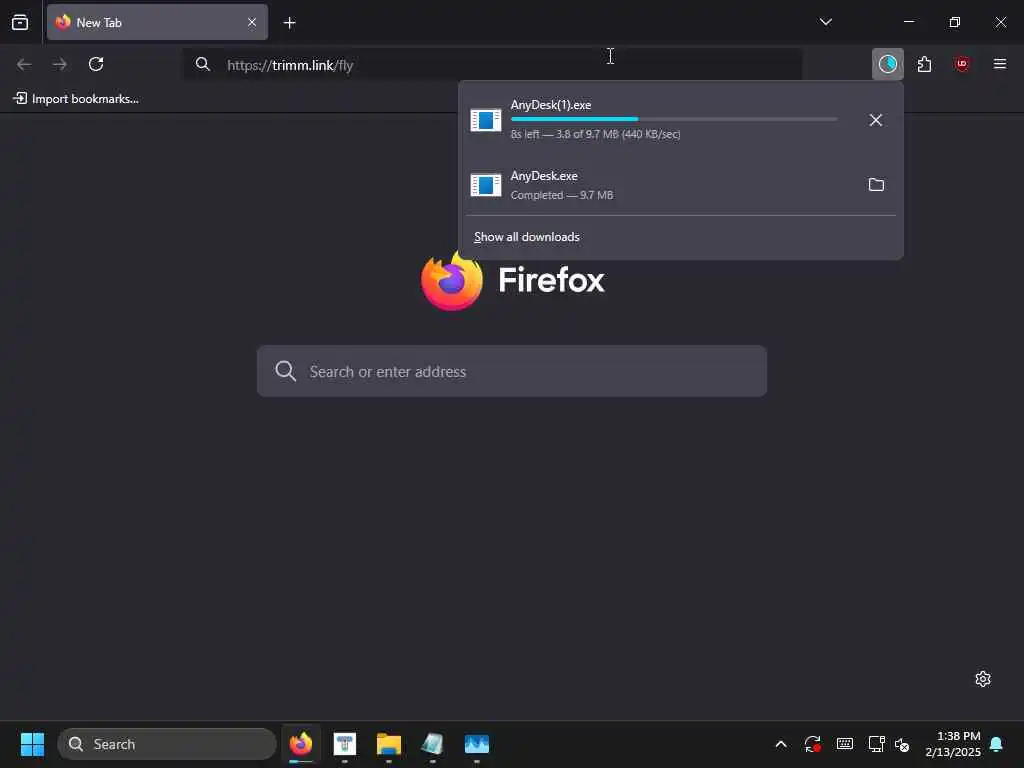Open the Firefox View tab icon

(x=20, y=22)
